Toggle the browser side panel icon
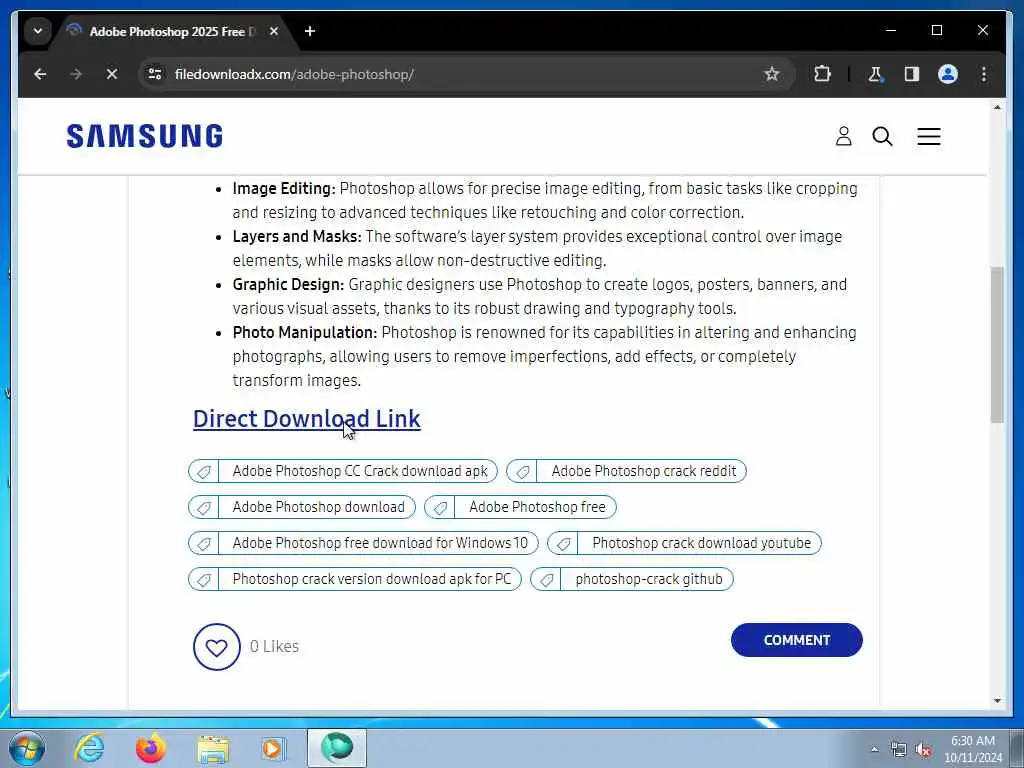This screenshot has width=1024, height=768. coord(912,74)
